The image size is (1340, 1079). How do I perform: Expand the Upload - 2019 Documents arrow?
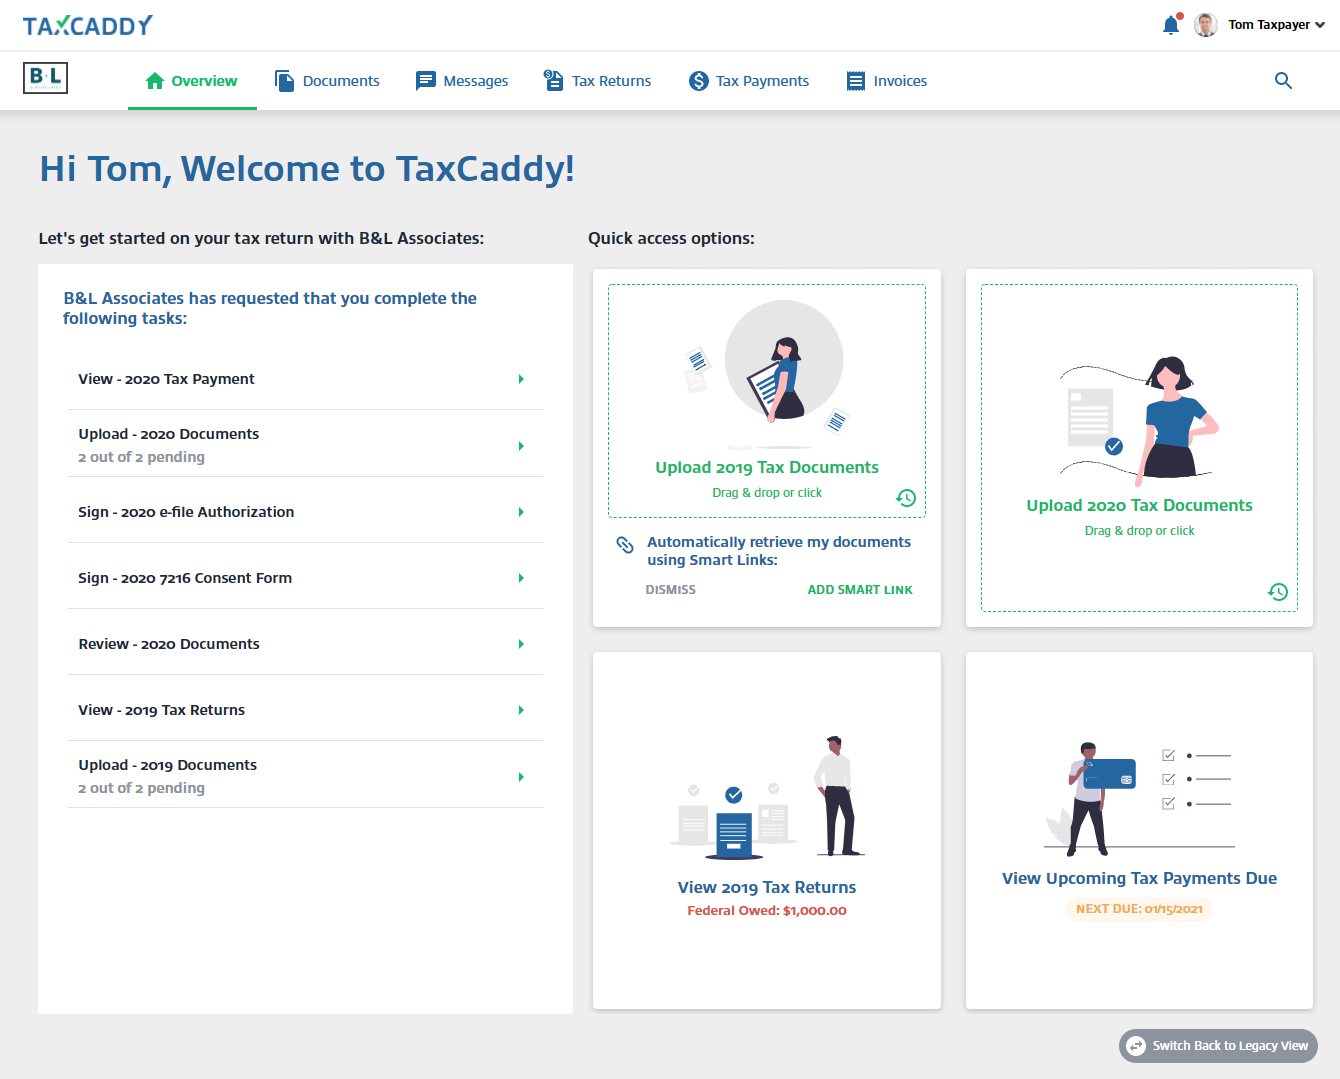521,777
